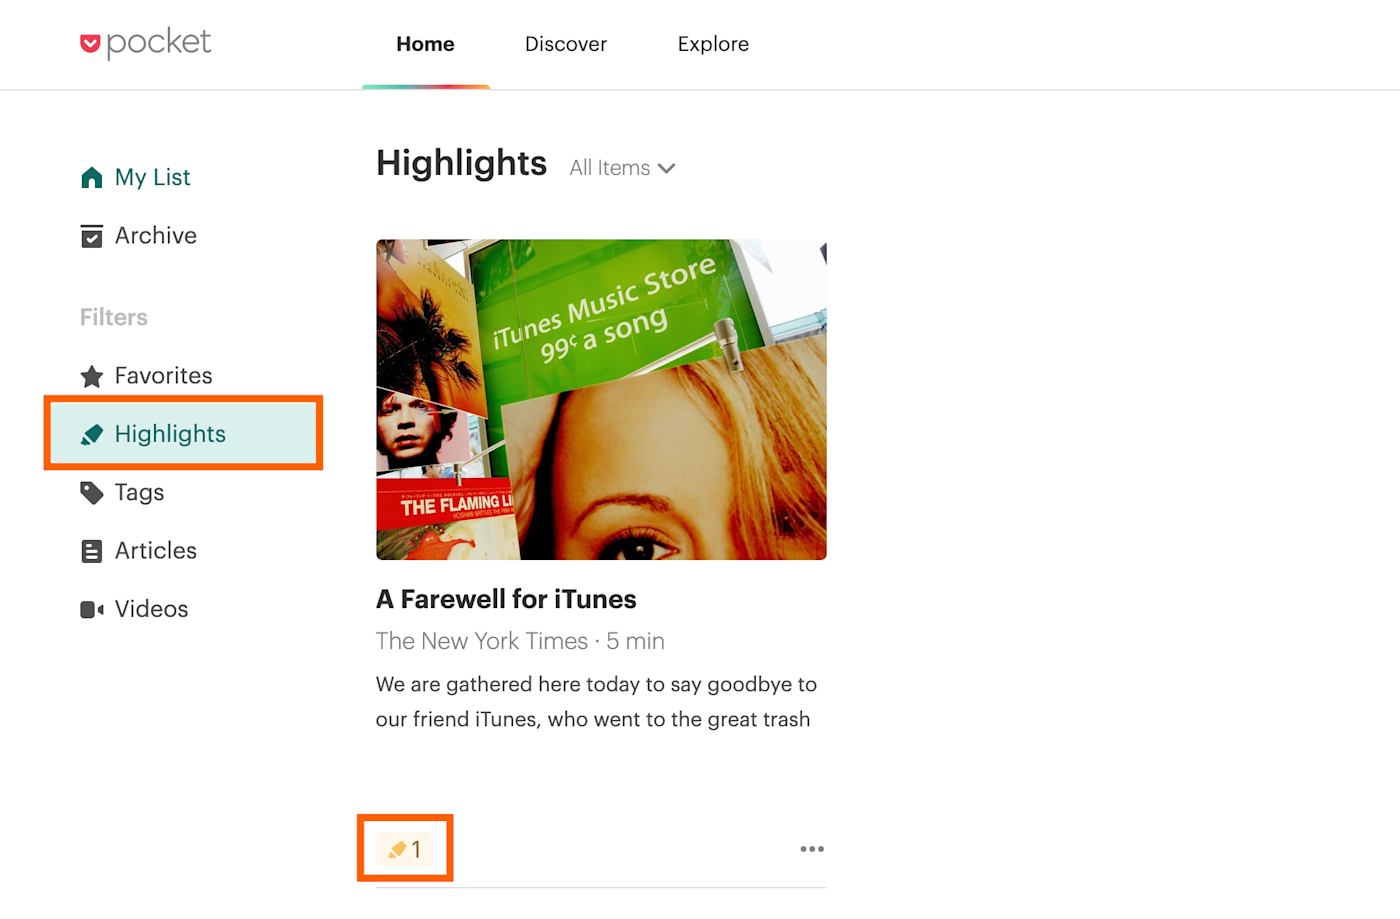Click the Videos camera icon
Viewport: 1400px width, 919px height.
point(92,609)
